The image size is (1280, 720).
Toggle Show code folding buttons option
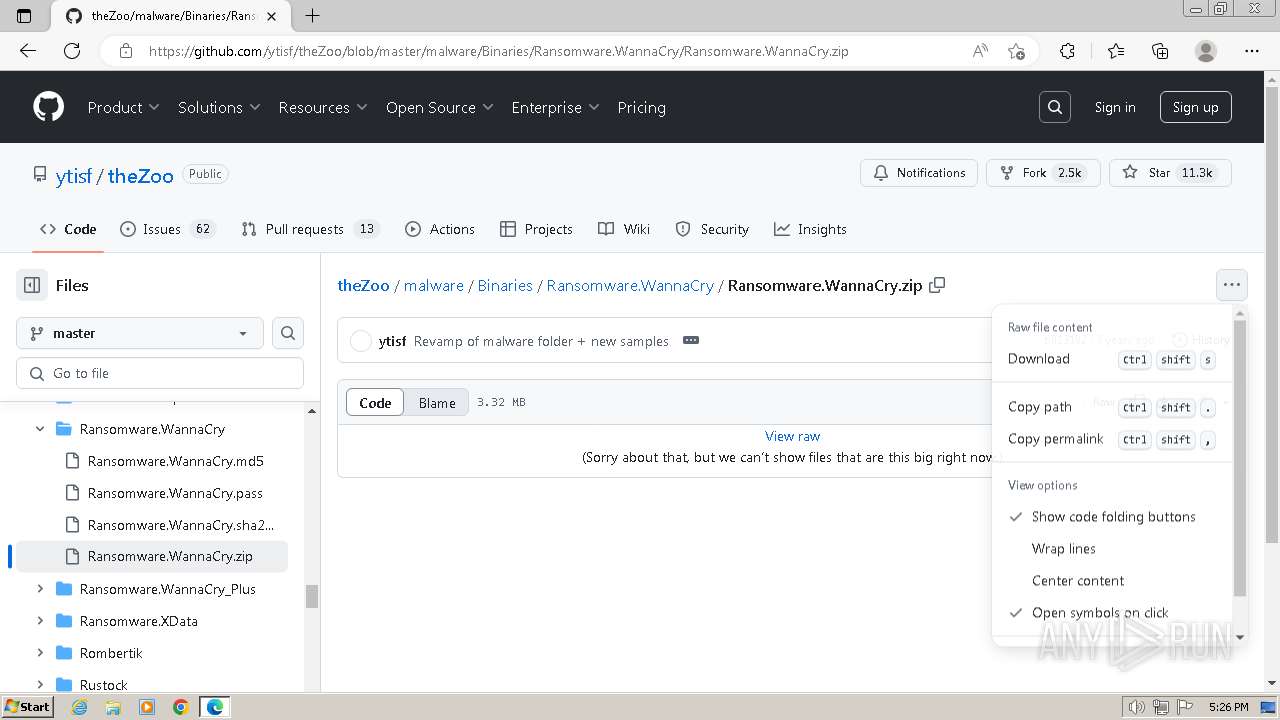point(1113,517)
